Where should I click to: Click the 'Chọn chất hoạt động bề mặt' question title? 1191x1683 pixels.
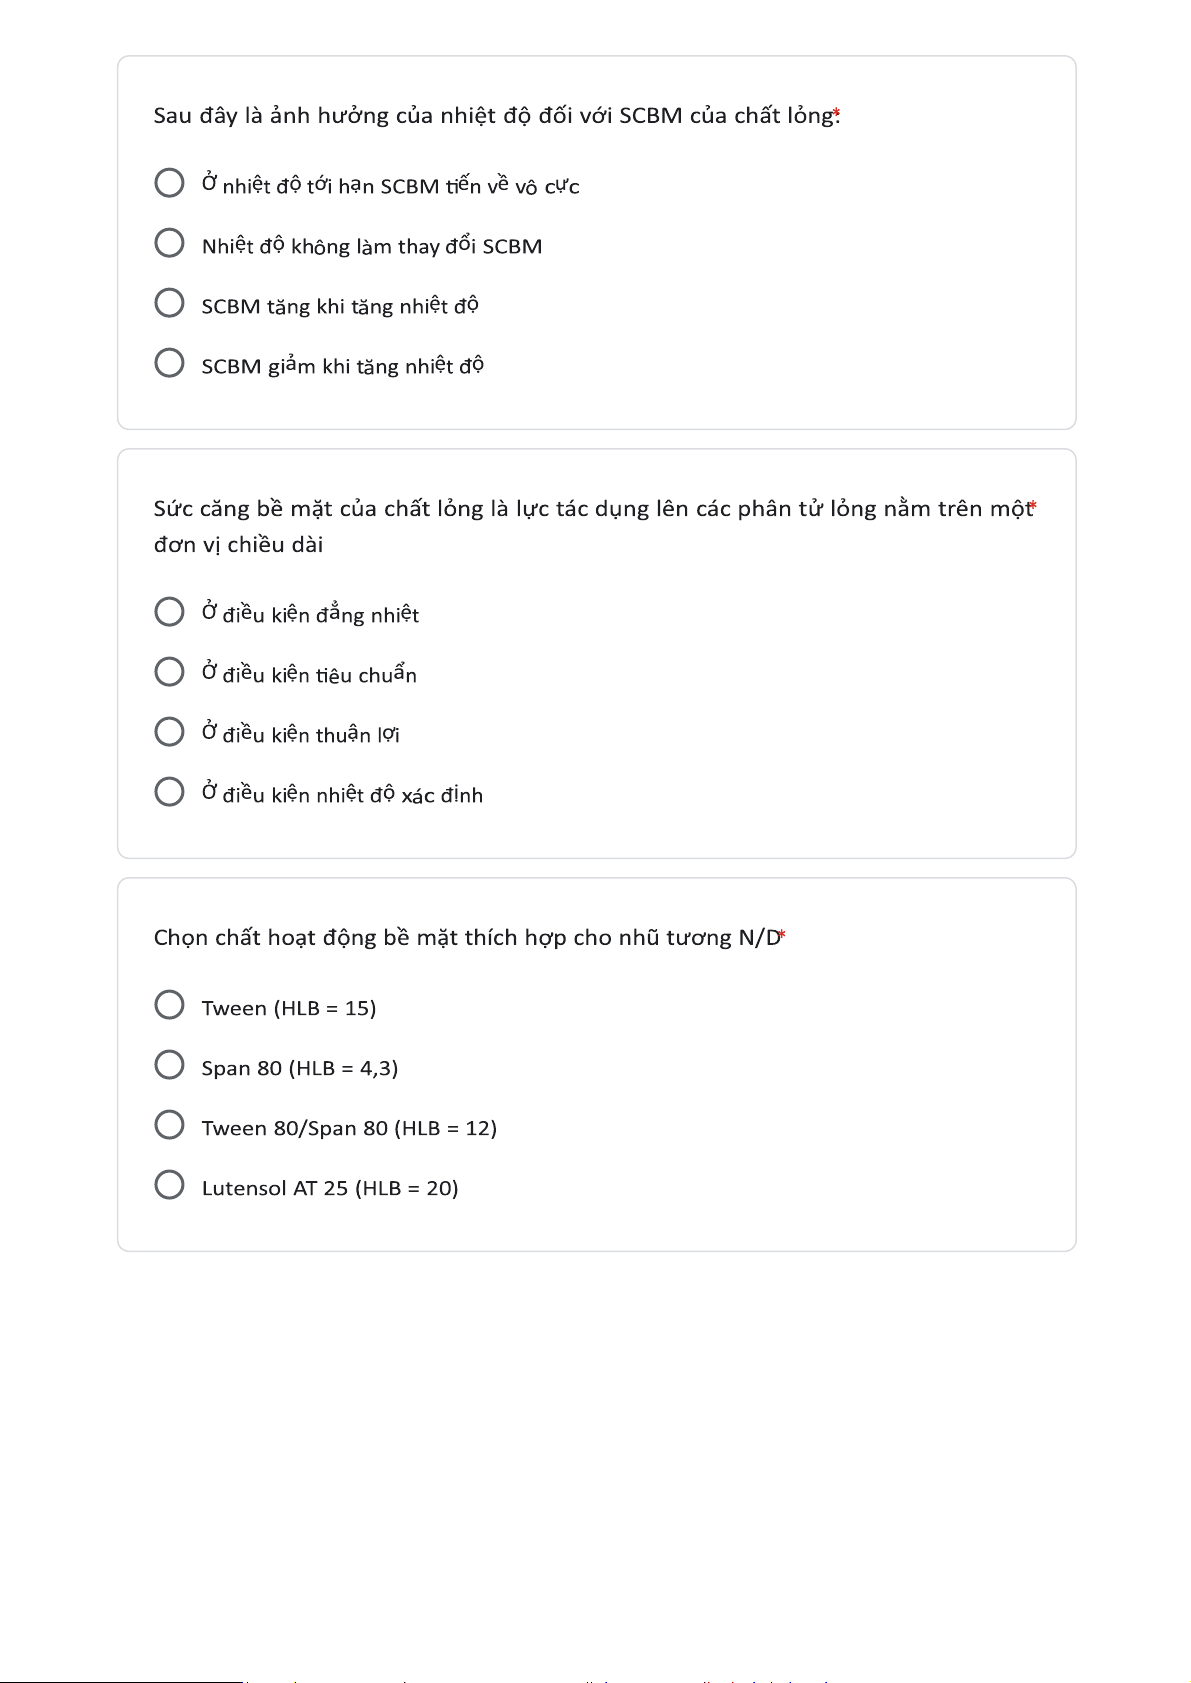[x=465, y=938]
